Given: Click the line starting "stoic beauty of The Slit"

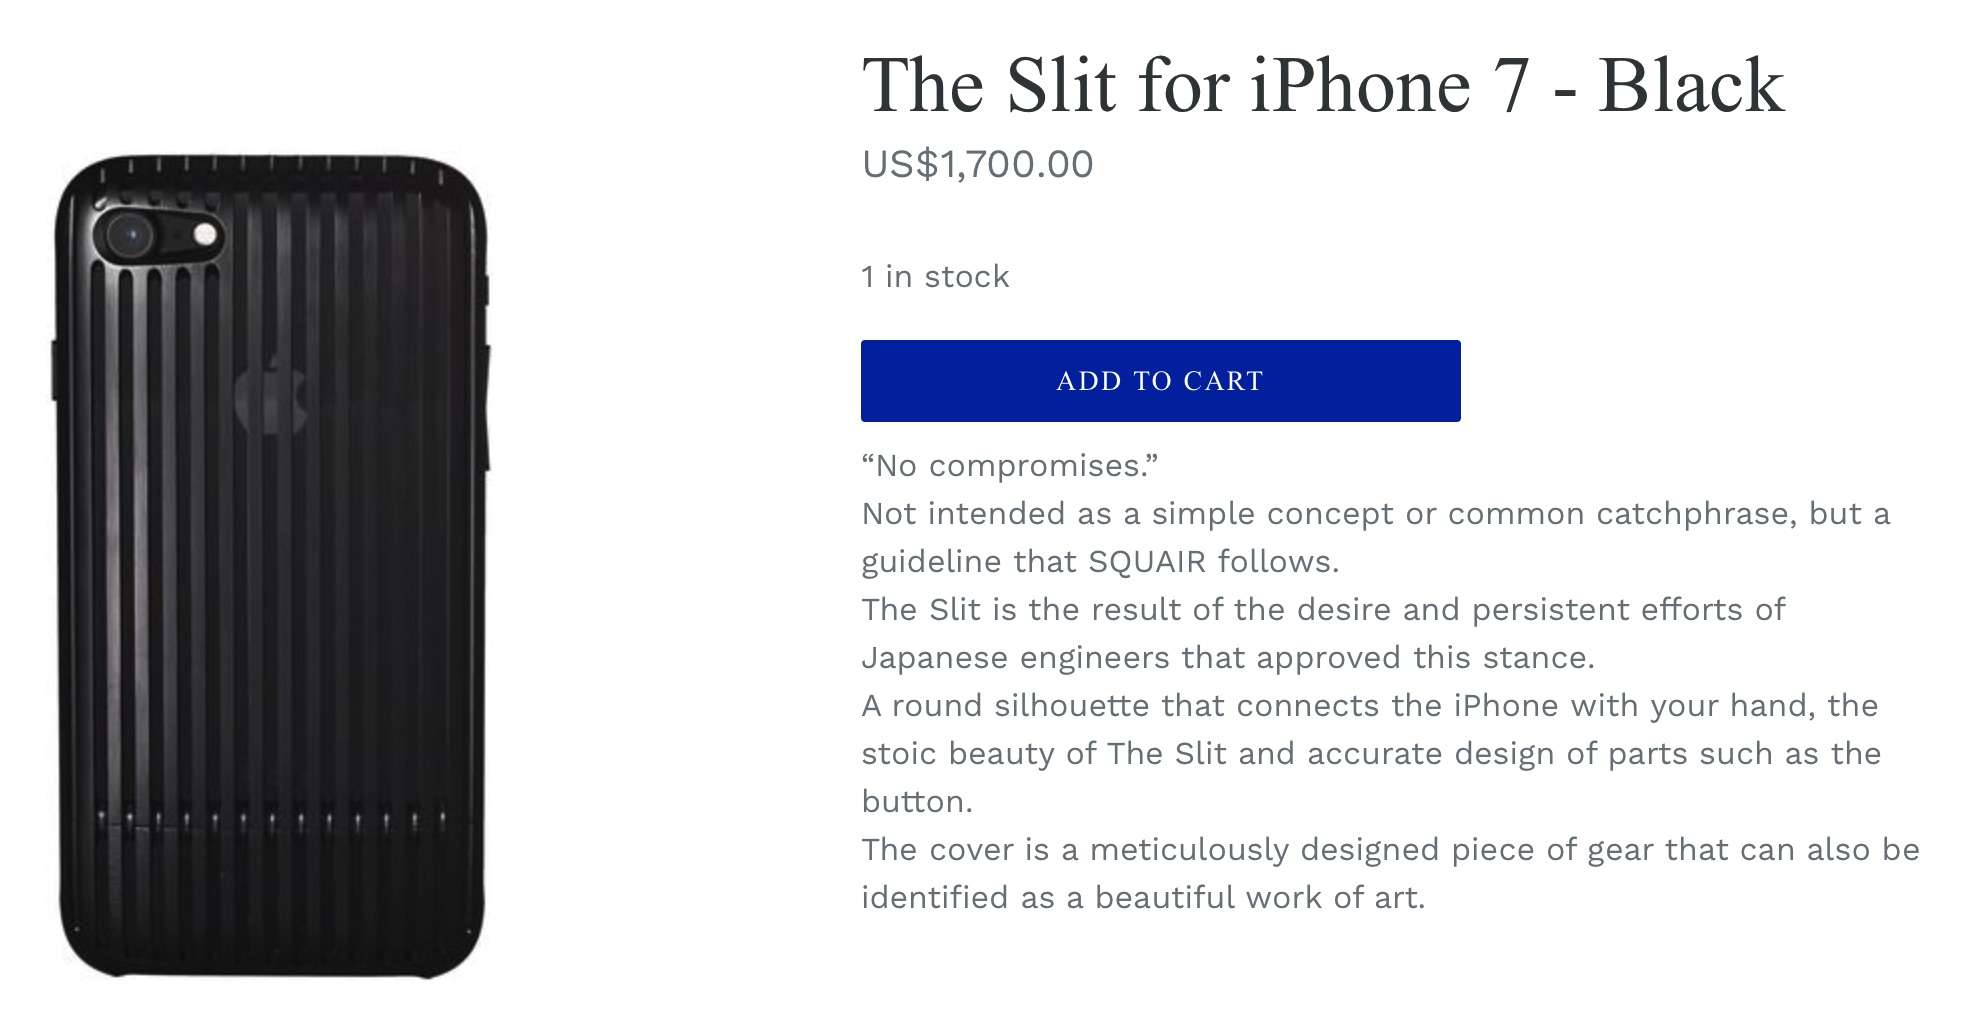Looking at the screenshot, I should 1370,754.
